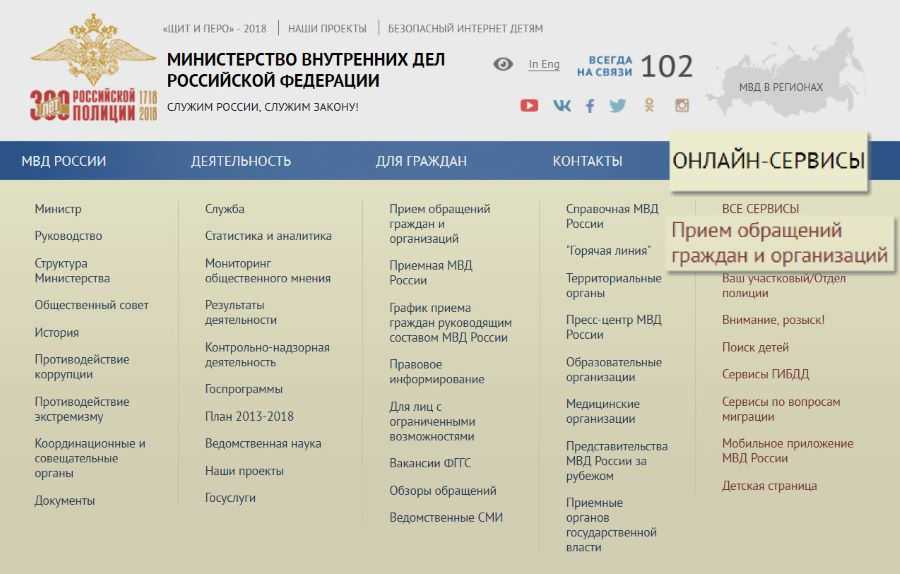Toggle visually impaired mode eye icon
This screenshot has height=574, width=900.
503,65
